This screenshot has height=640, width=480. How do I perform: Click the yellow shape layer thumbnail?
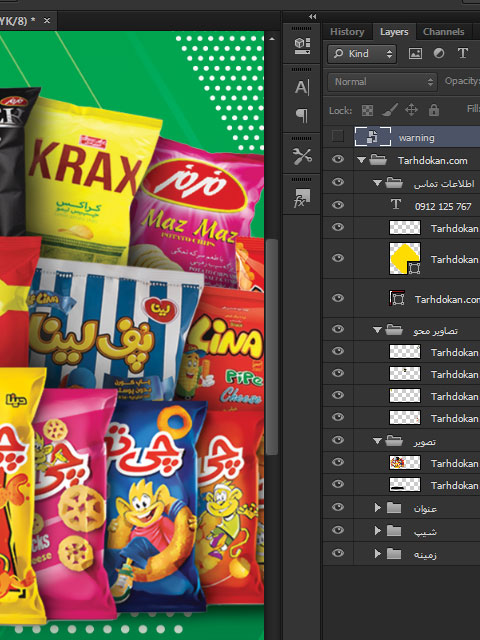404,258
